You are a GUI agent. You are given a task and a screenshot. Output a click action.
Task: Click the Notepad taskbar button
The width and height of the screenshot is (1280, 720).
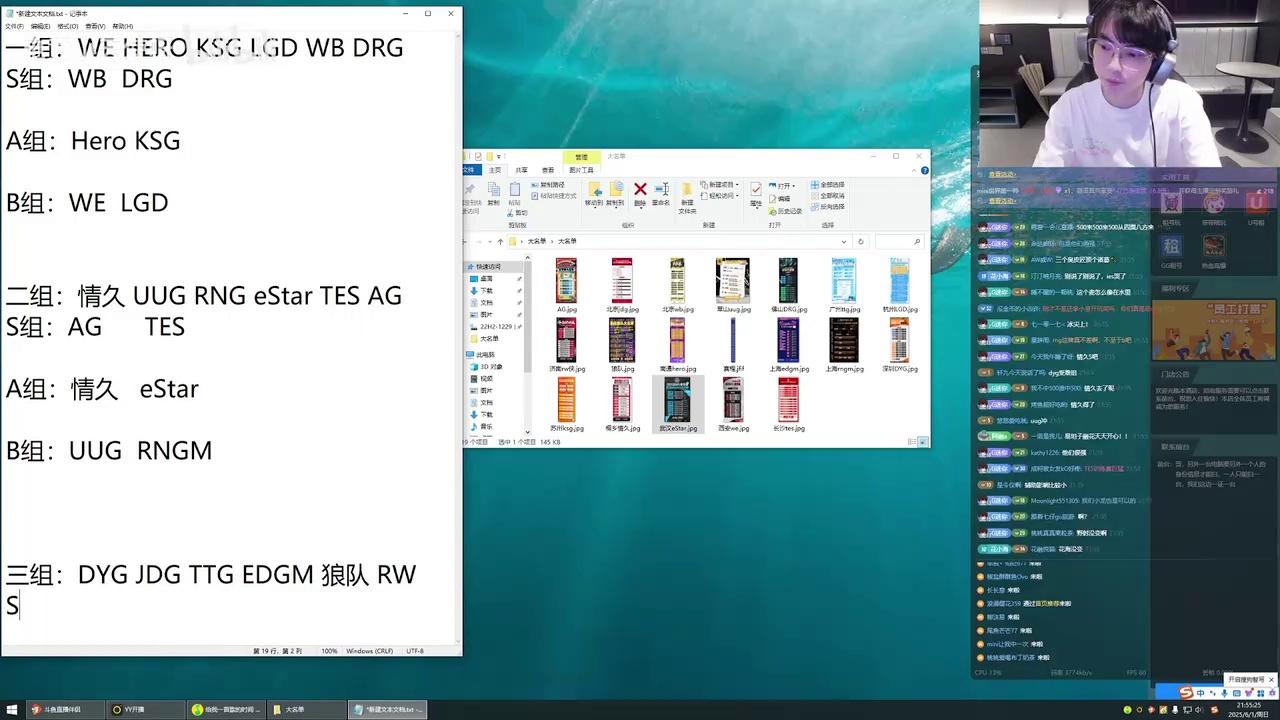tap(389, 710)
